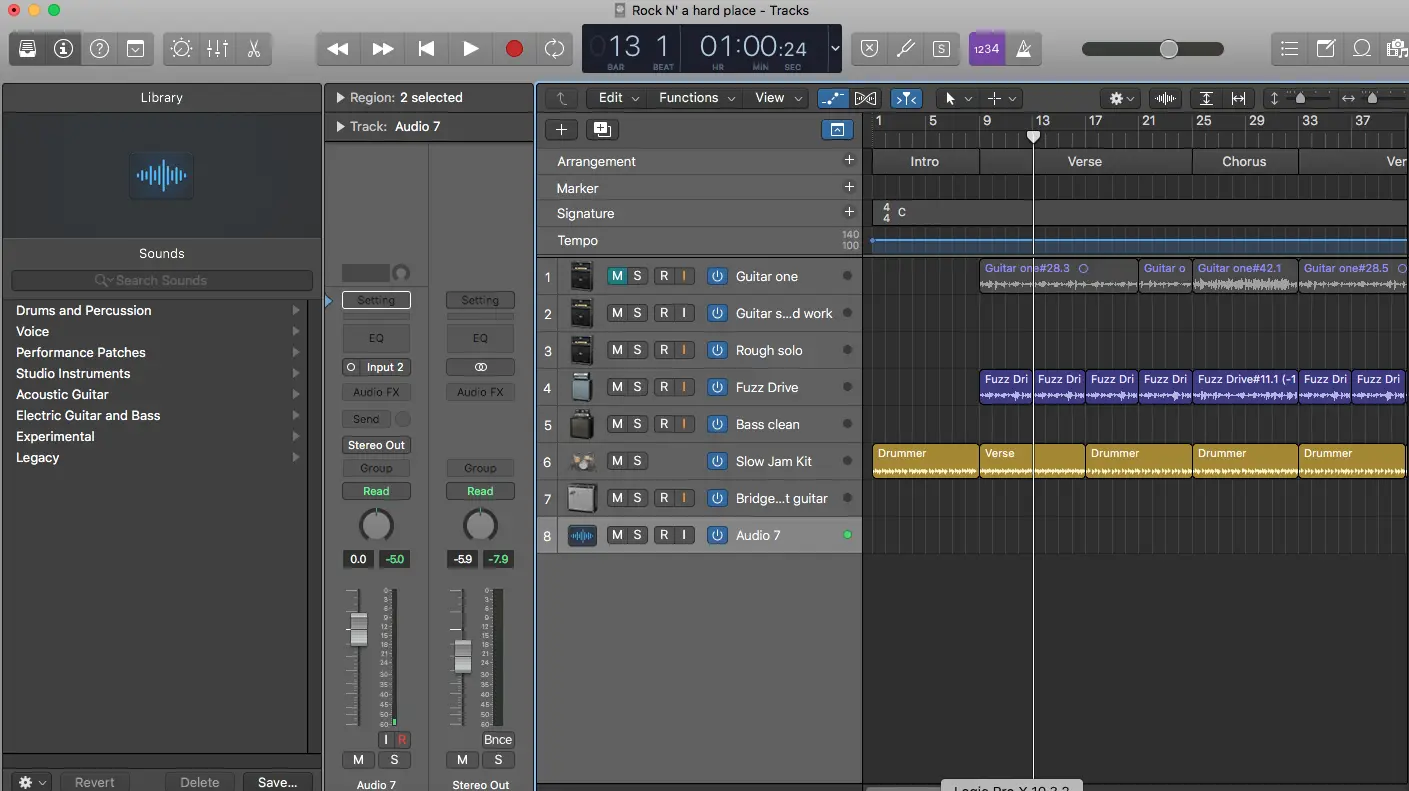This screenshot has height=791, width=1409.
Task: Click the Save button in Library
Action: pos(277,782)
